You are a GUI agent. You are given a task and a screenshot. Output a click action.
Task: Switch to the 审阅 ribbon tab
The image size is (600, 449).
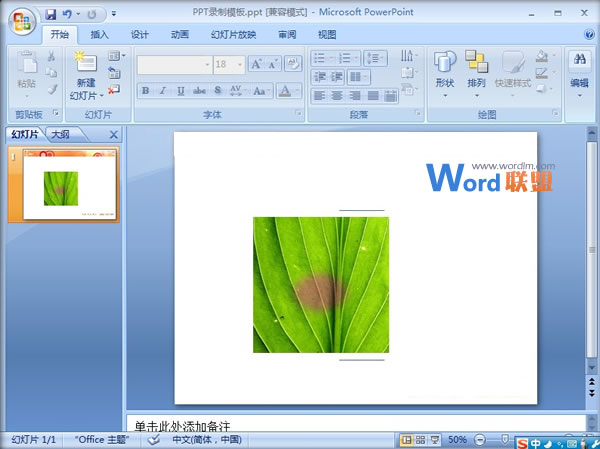click(287, 35)
